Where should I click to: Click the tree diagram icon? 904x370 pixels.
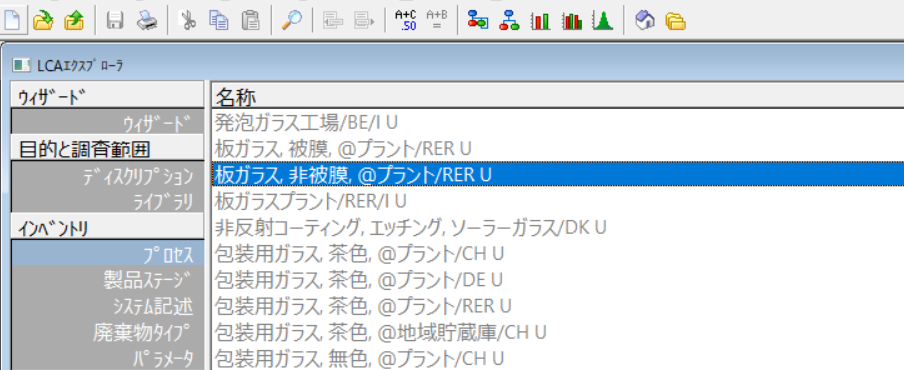pos(509,21)
